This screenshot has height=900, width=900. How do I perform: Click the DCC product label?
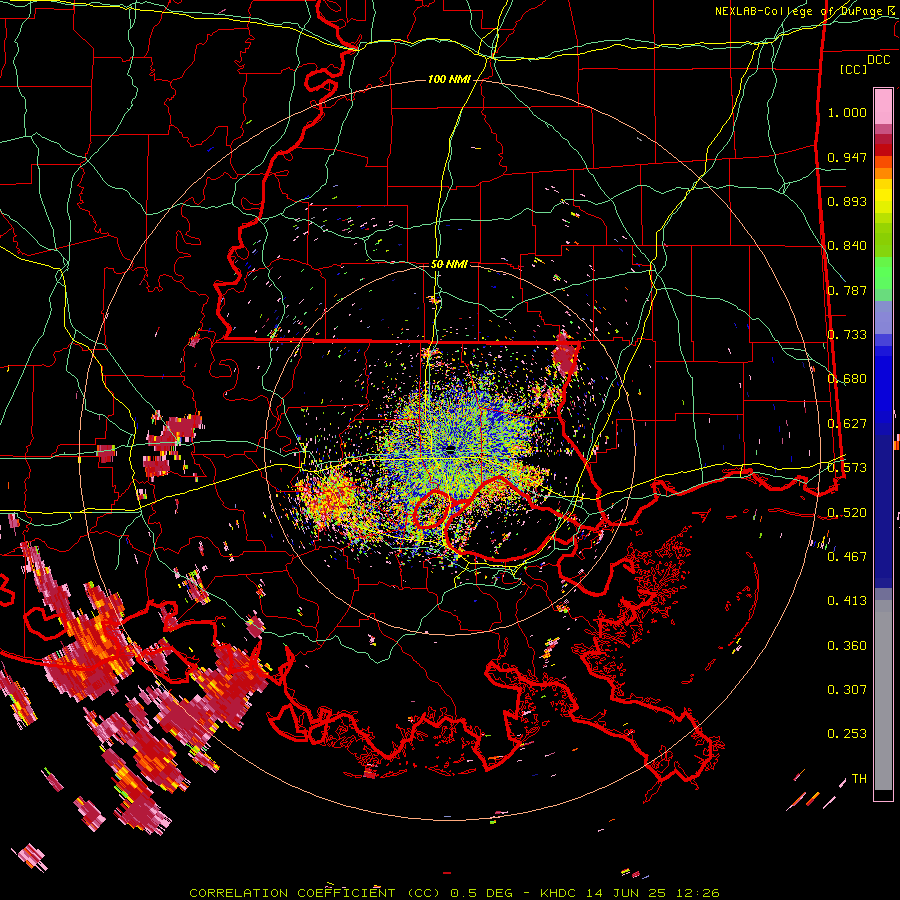click(x=878, y=60)
